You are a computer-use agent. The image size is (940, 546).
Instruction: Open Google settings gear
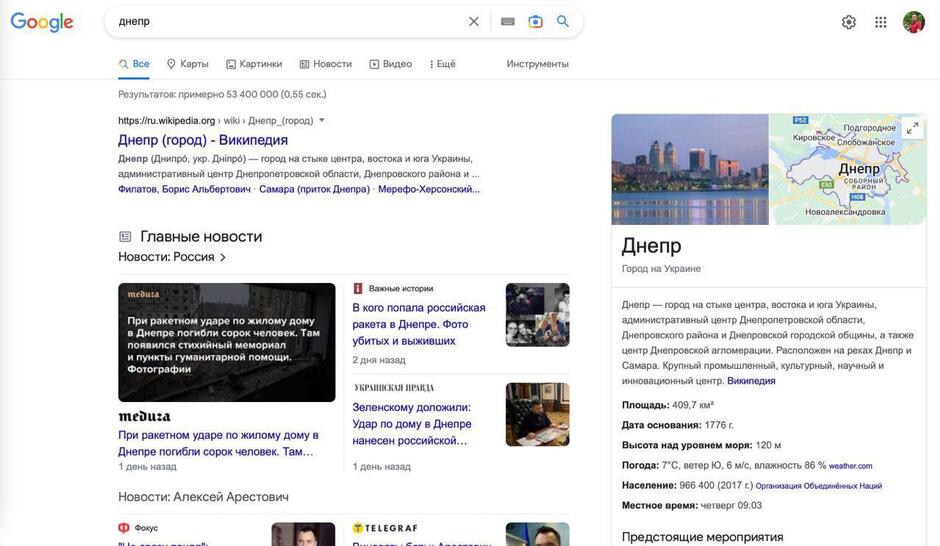point(848,22)
